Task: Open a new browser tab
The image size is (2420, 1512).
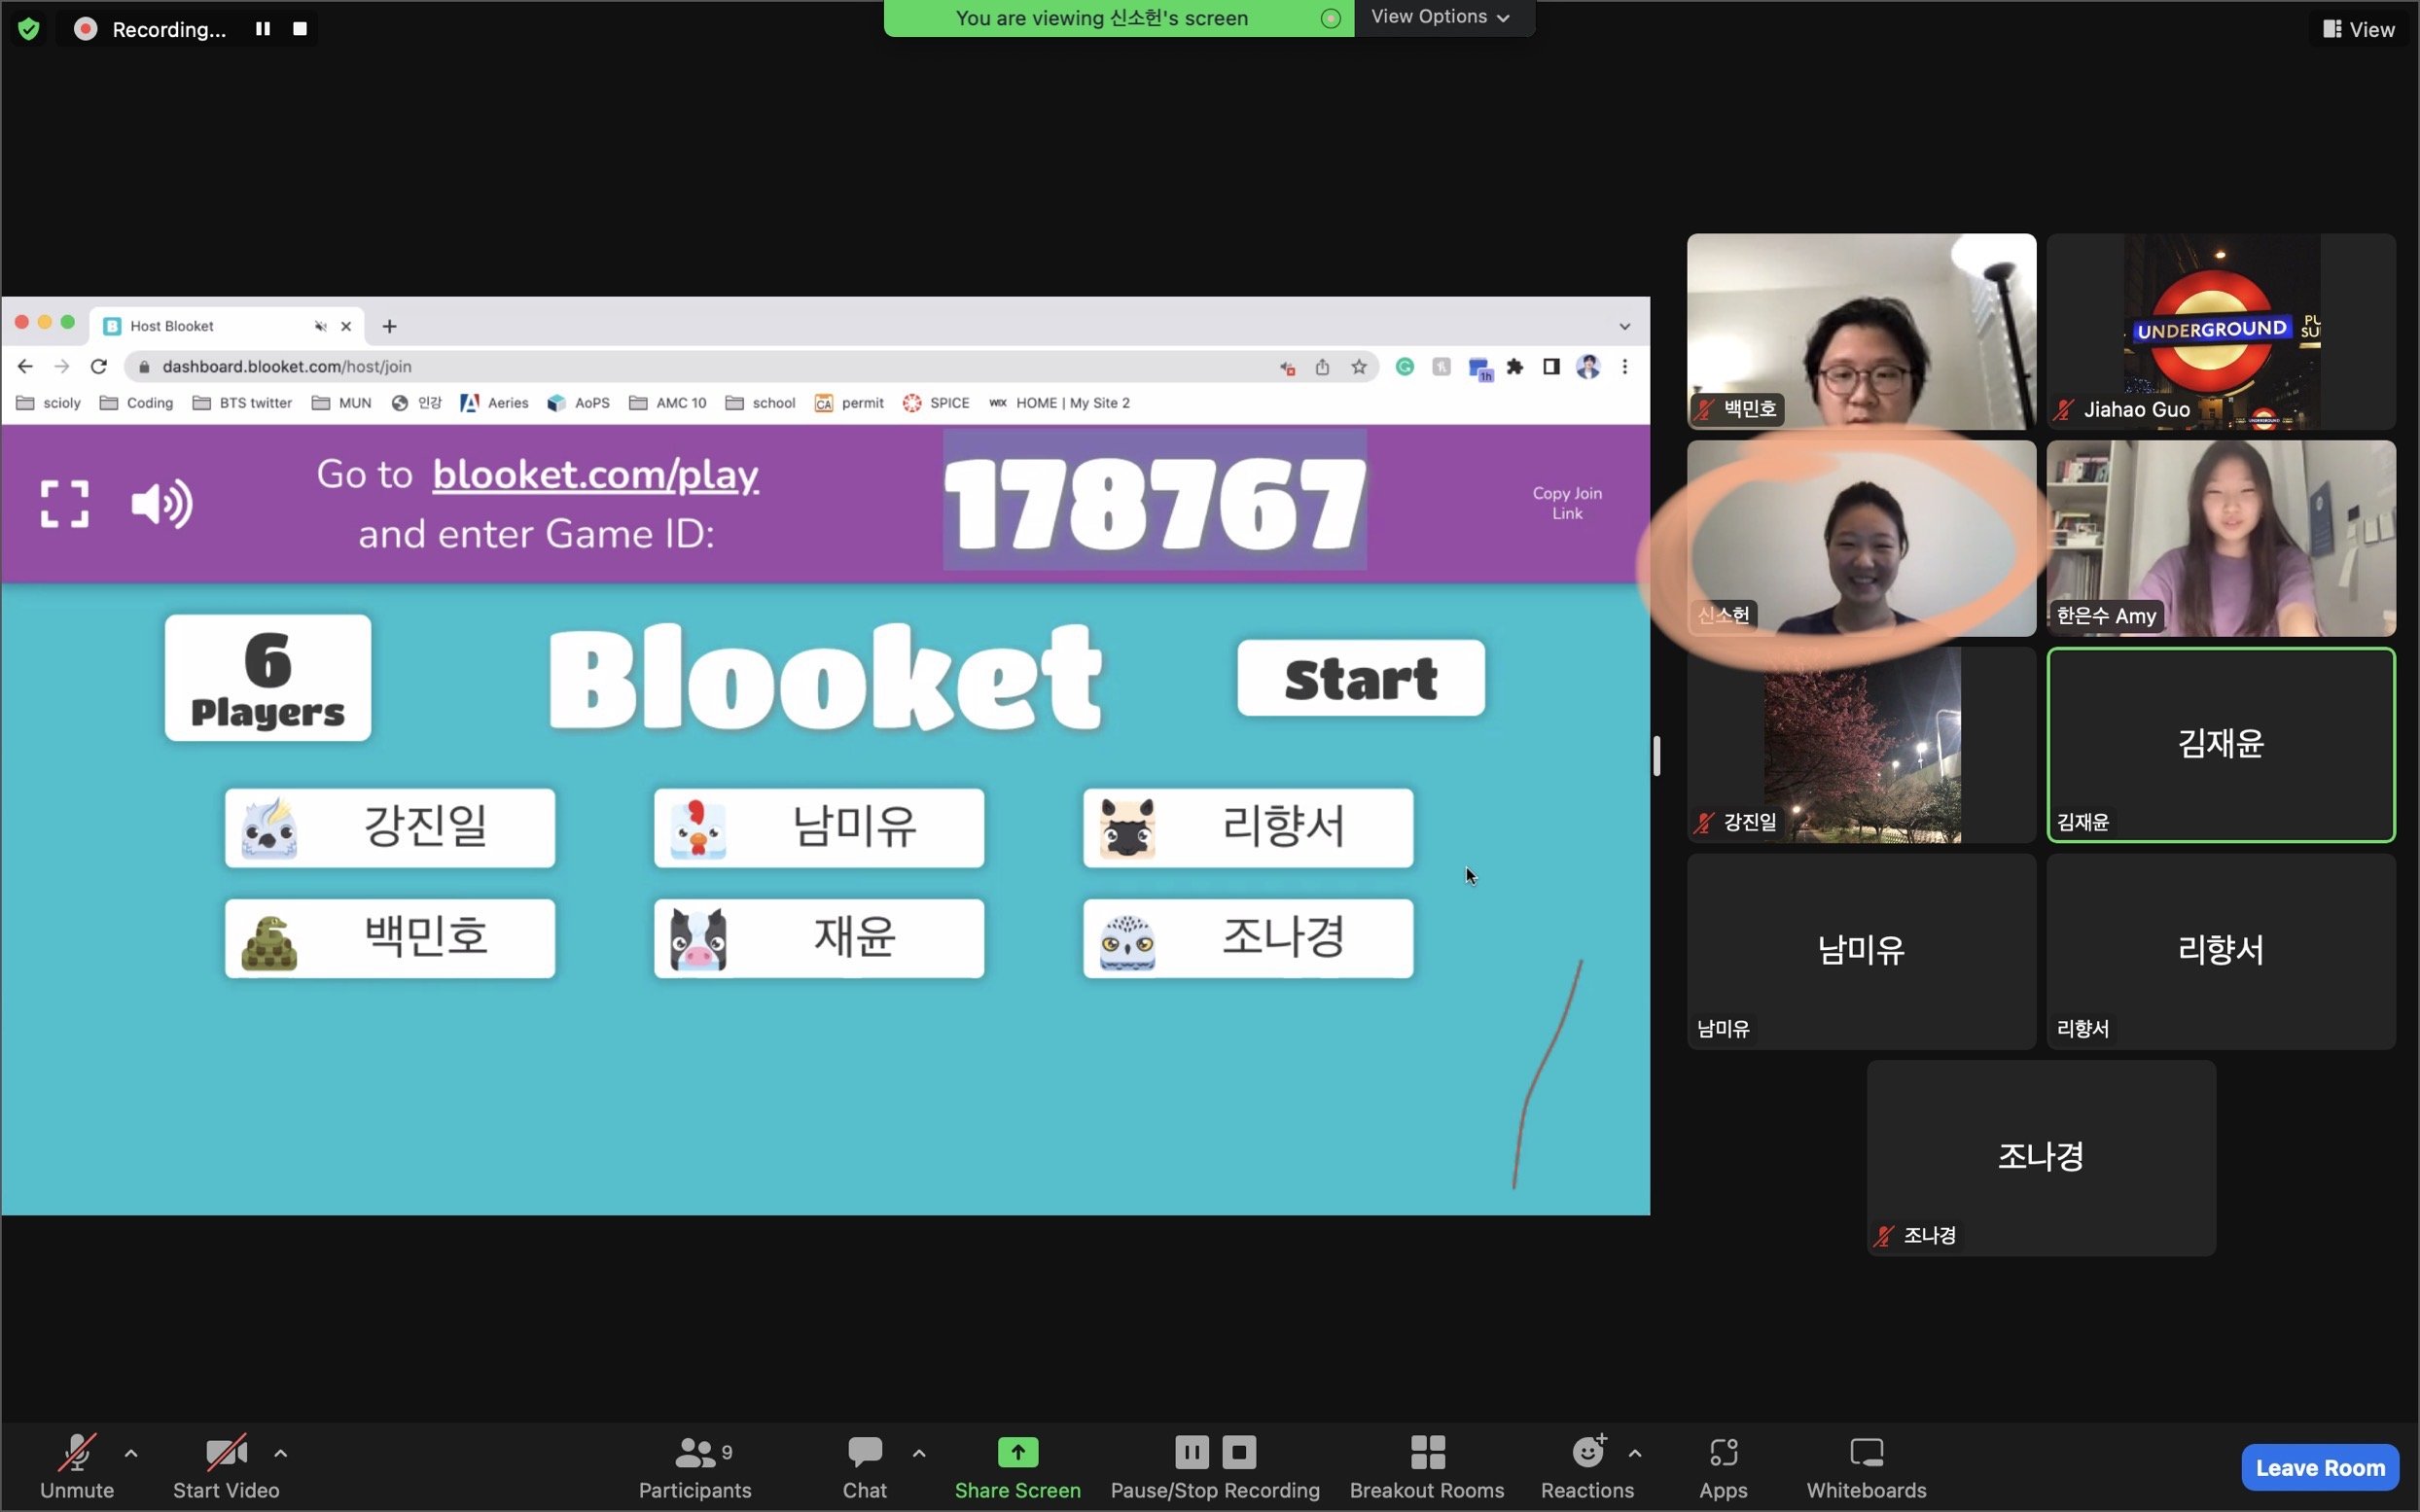Action: 389,326
